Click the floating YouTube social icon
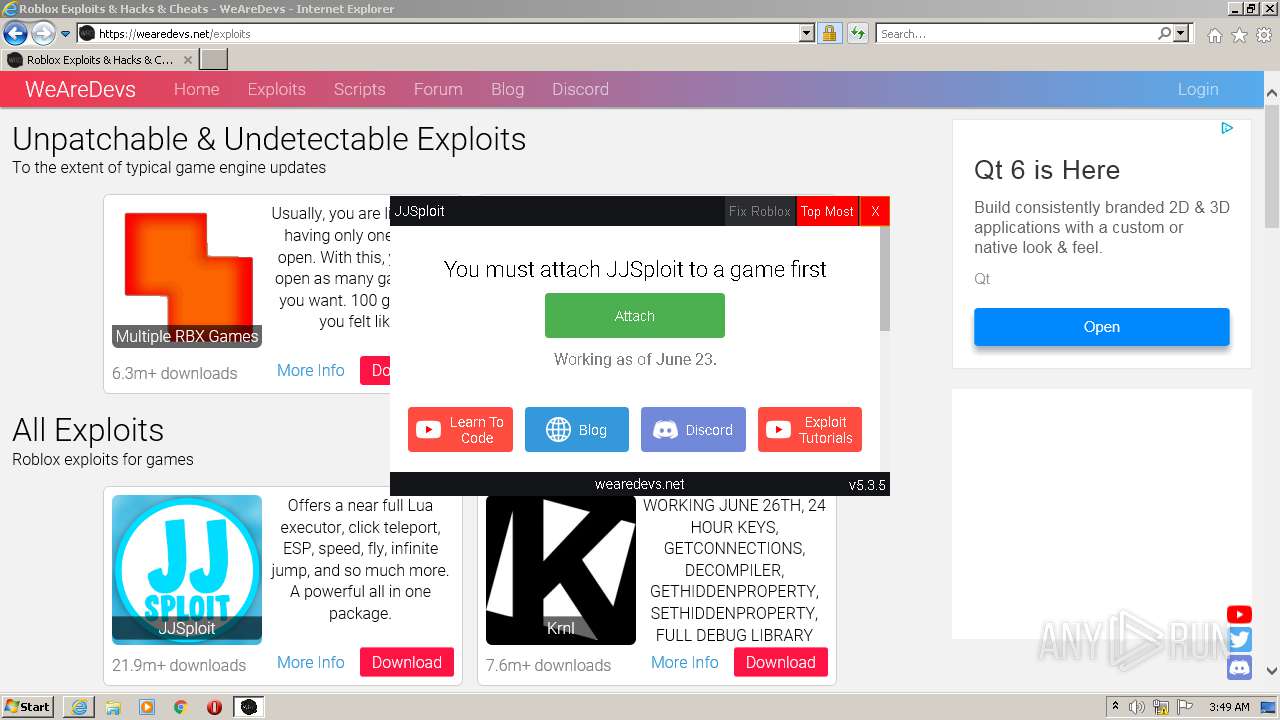 [1239, 615]
